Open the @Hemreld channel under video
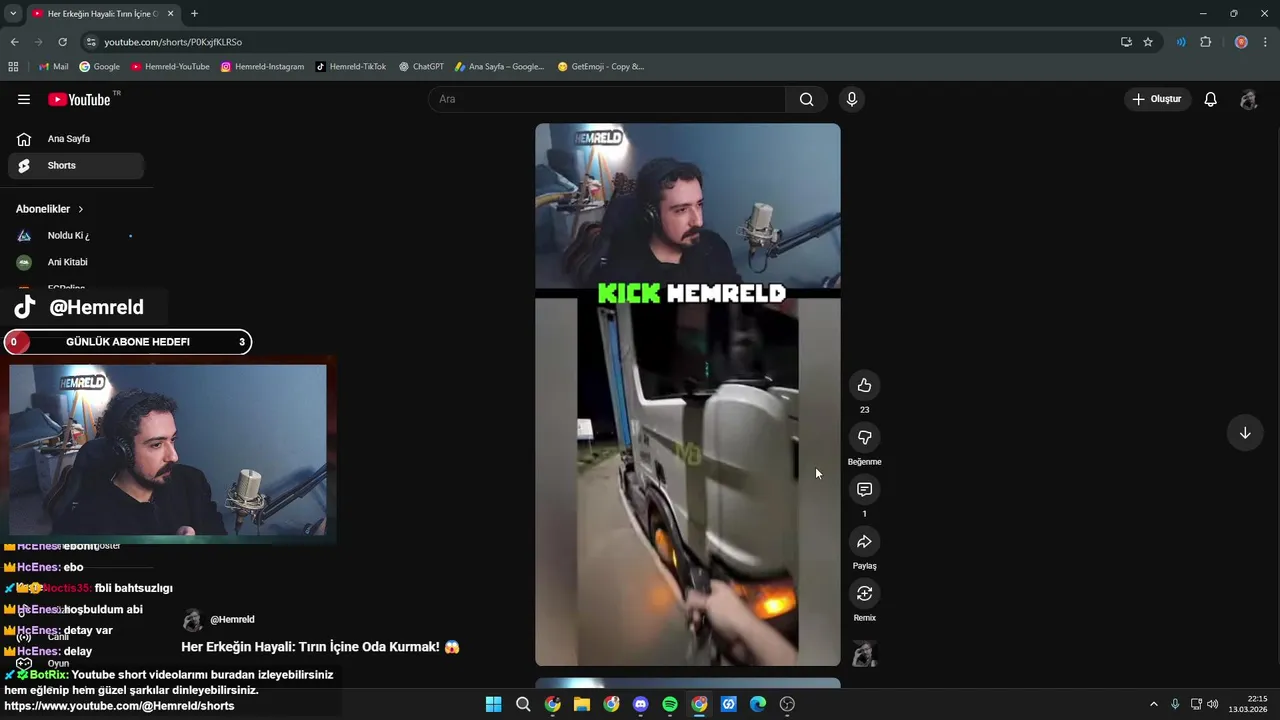 click(232, 620)
